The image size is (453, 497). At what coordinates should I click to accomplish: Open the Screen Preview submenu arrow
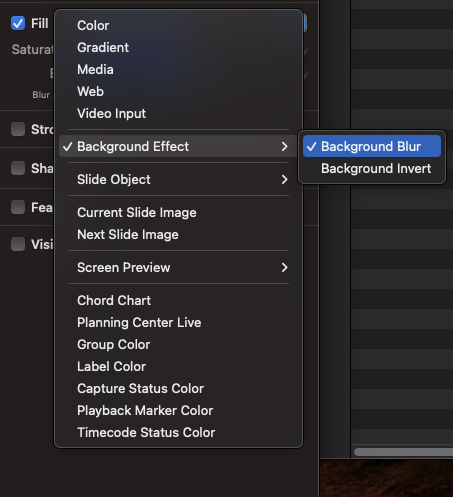pos(284,267)
